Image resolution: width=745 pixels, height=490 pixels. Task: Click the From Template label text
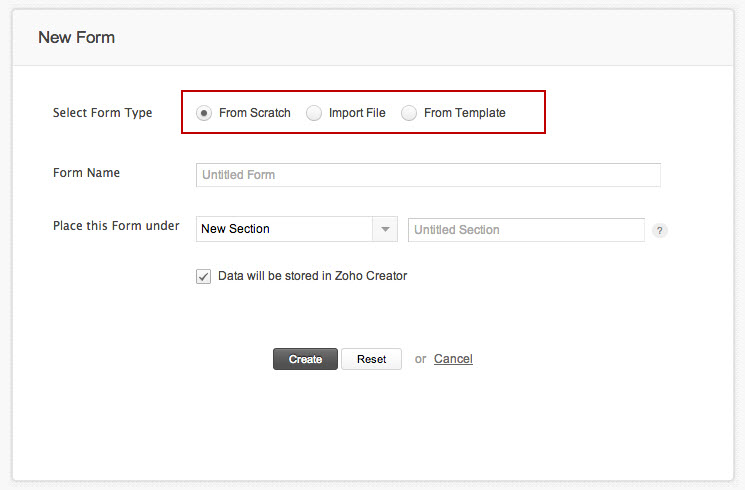[465, 113]
